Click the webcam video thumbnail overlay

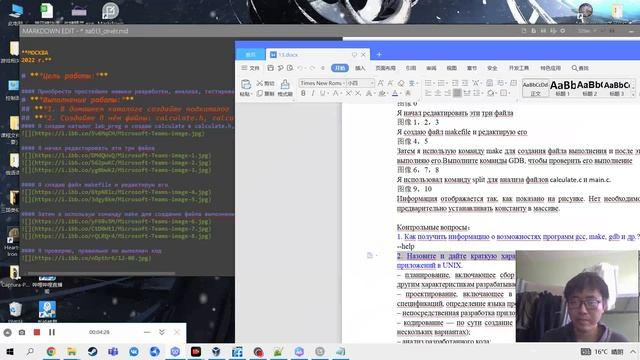point(577,296)
